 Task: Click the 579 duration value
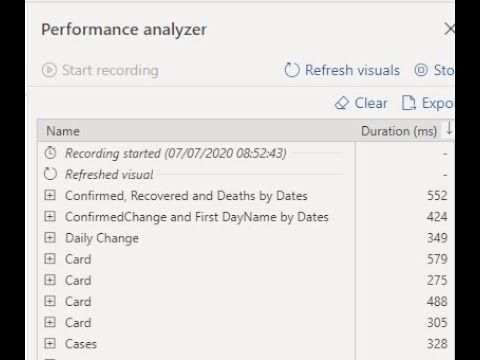click(x=437, y=259)
